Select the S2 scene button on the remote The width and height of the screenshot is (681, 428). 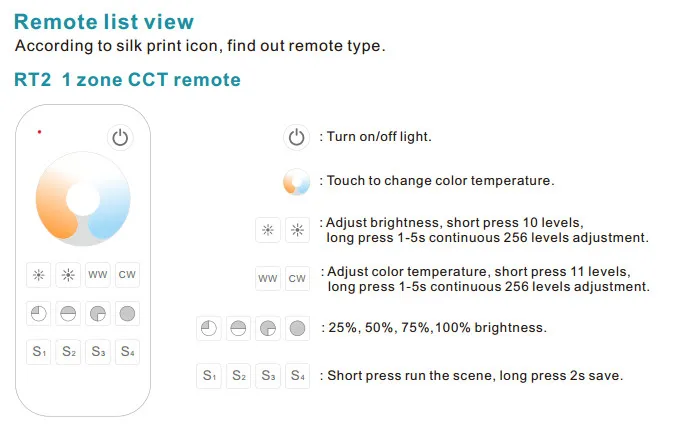pos(68,352)
